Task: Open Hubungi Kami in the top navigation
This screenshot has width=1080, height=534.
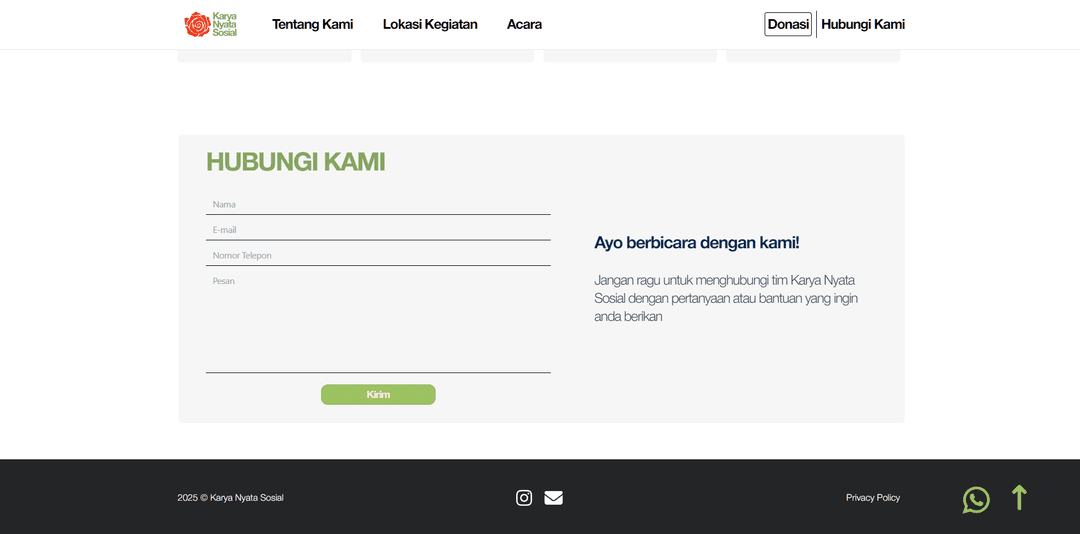Action: tap(863, 24)
